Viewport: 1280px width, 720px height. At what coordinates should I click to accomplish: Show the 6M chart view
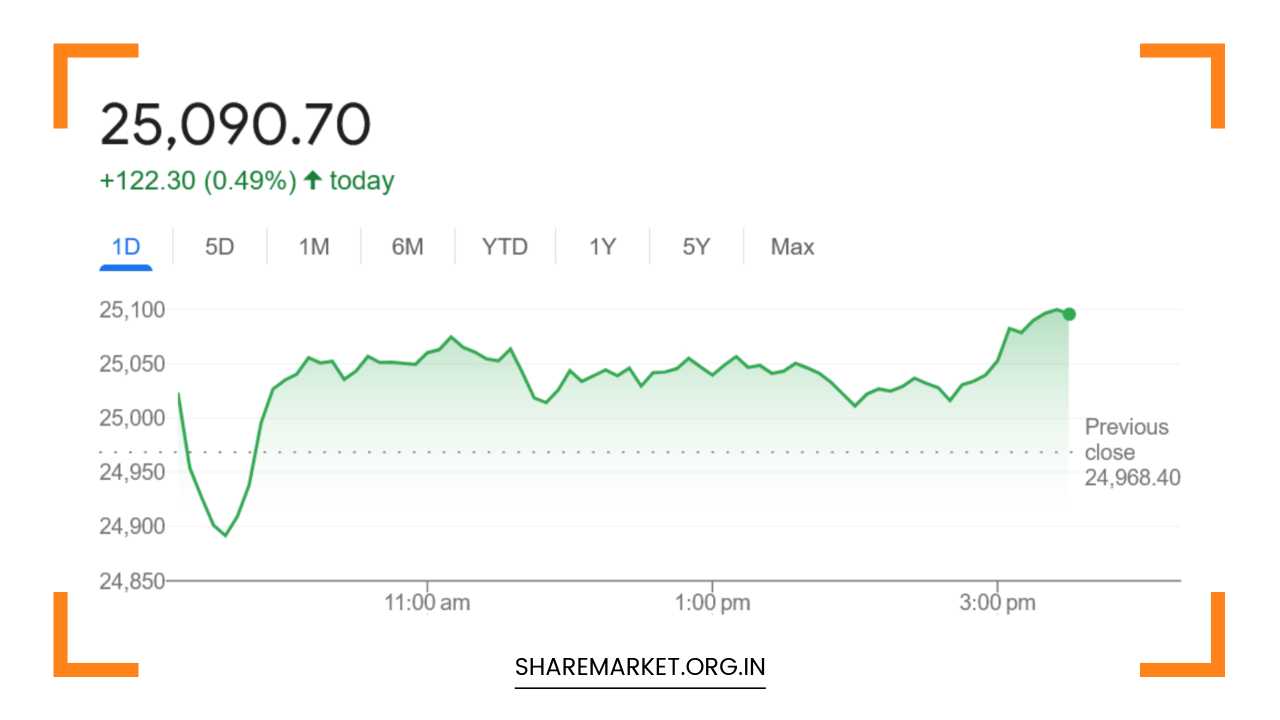point(407,247)
